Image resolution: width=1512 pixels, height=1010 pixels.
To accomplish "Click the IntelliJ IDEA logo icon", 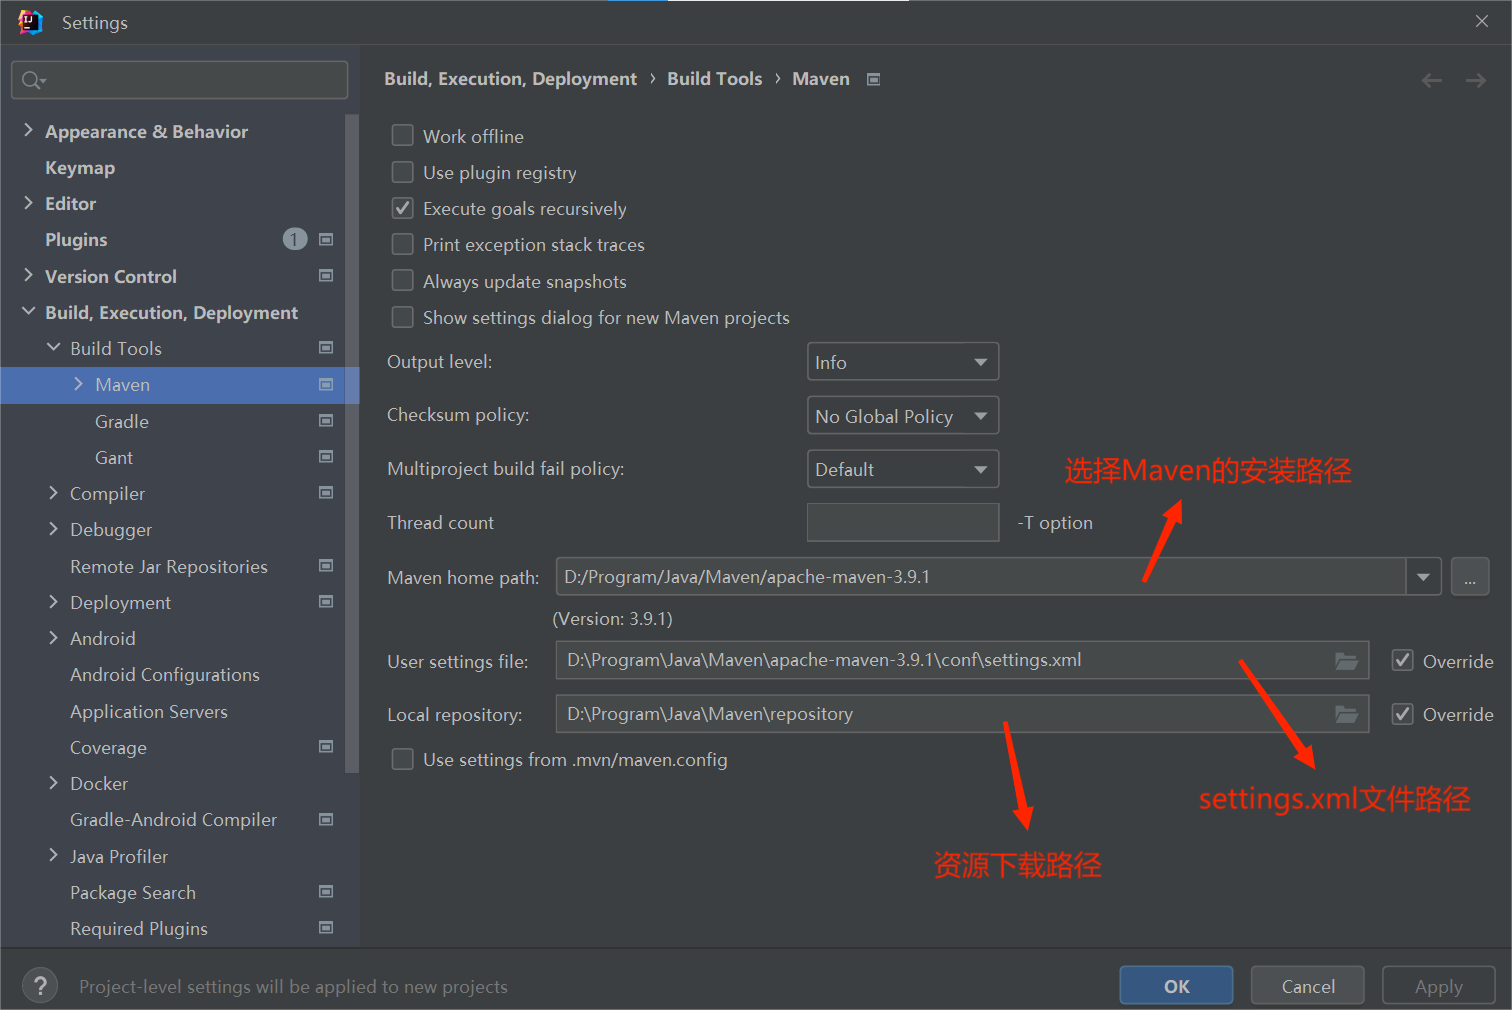I will (x=30, y=22).
